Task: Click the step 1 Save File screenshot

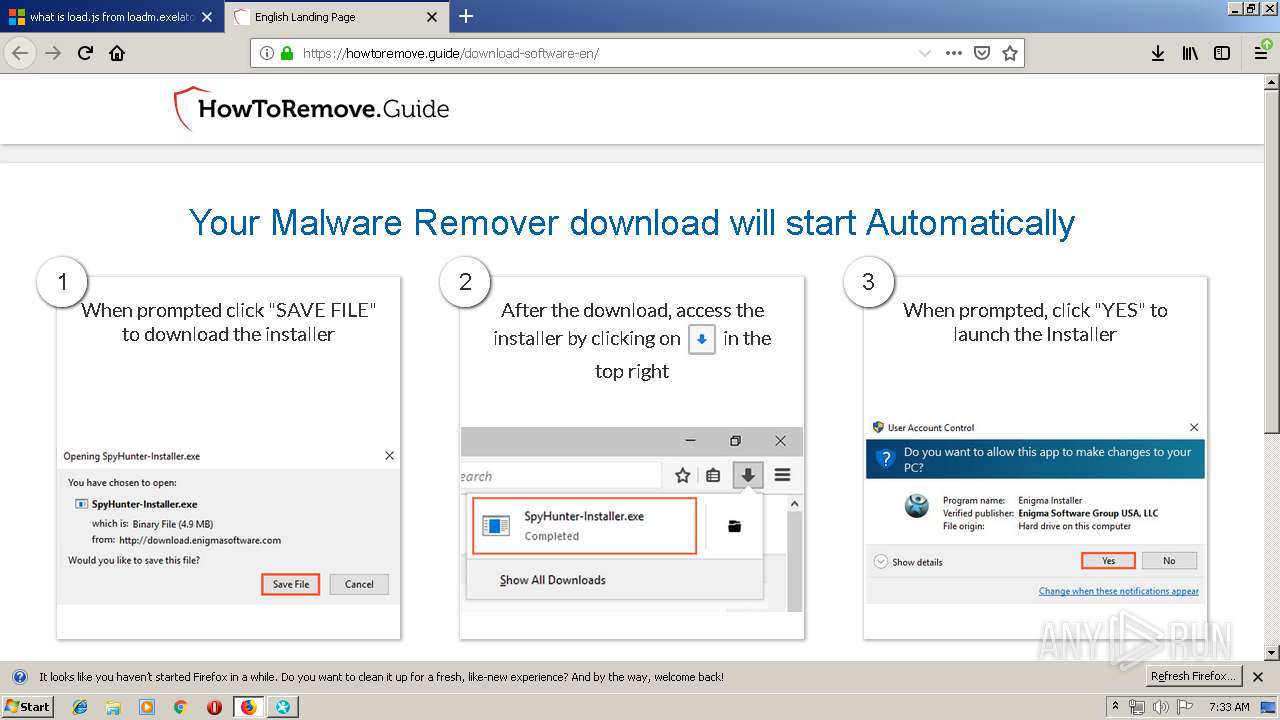Action: tap(228, 524)
